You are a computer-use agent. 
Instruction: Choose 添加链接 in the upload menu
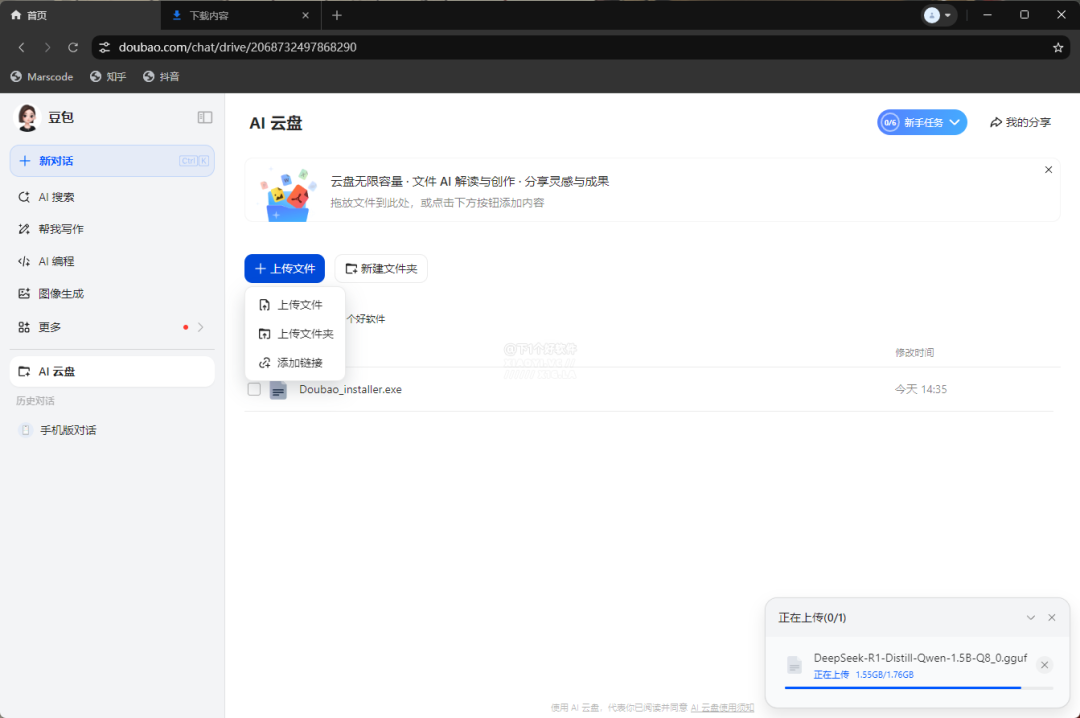coord(299,362)
